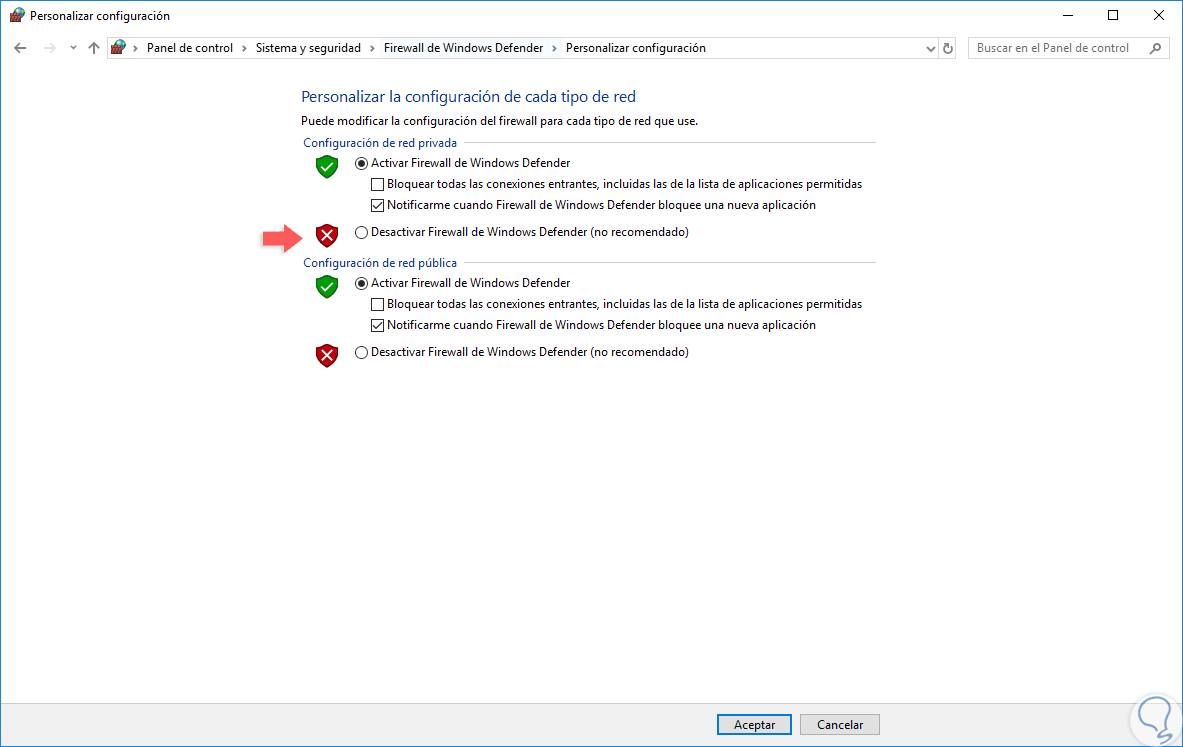Click green shield icon in private network section
Viewport: 1183px width, 747px height.
click(327, 167)
